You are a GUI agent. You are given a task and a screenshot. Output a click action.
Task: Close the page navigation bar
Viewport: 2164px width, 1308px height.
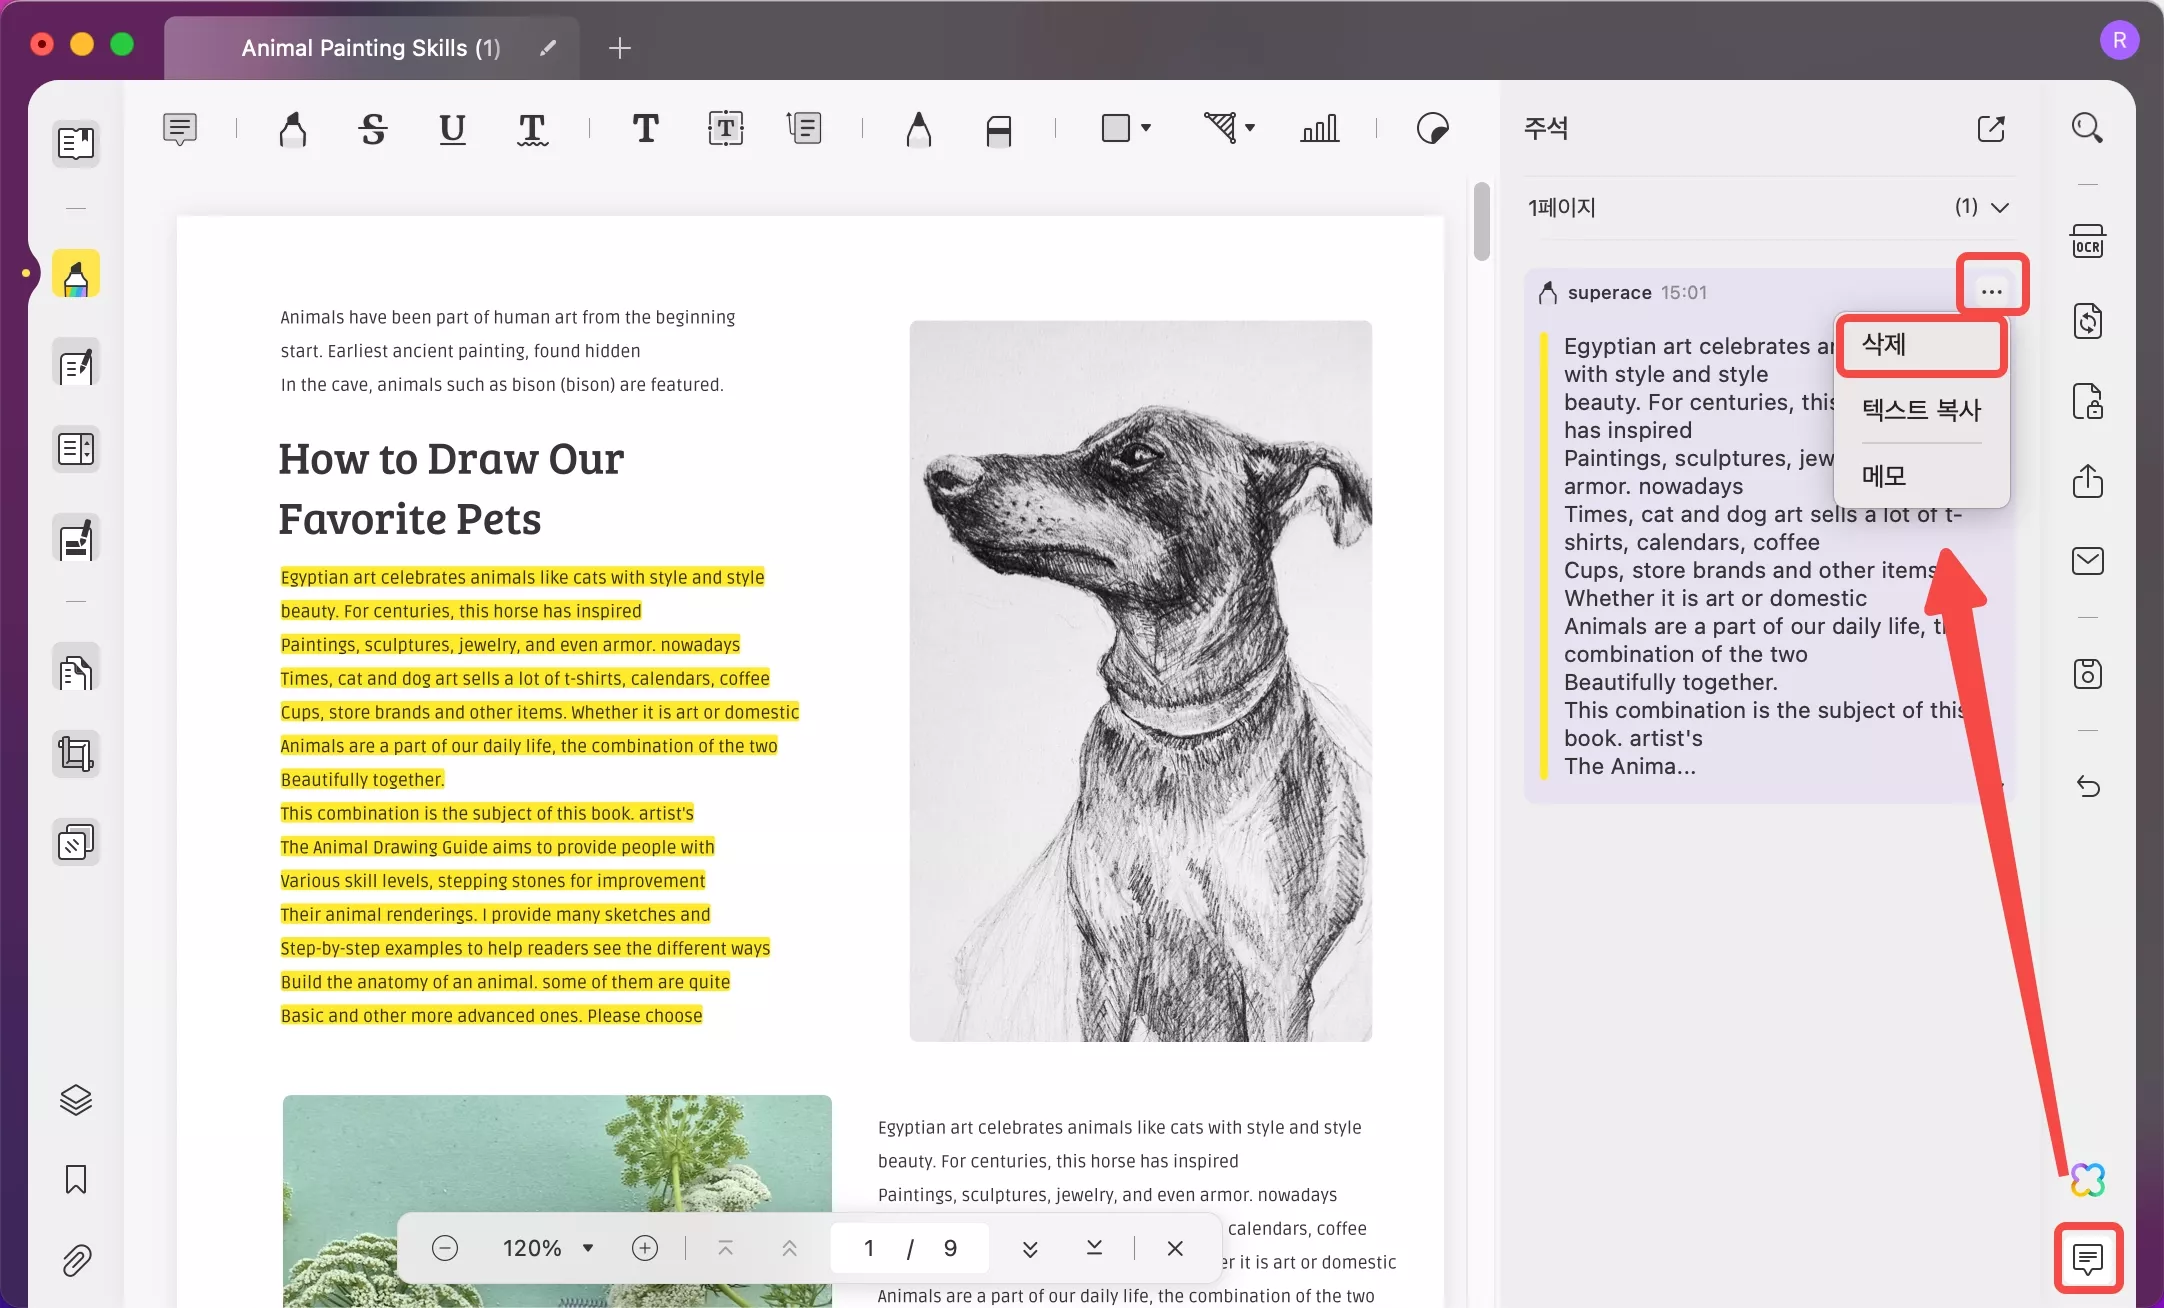1175,1248
